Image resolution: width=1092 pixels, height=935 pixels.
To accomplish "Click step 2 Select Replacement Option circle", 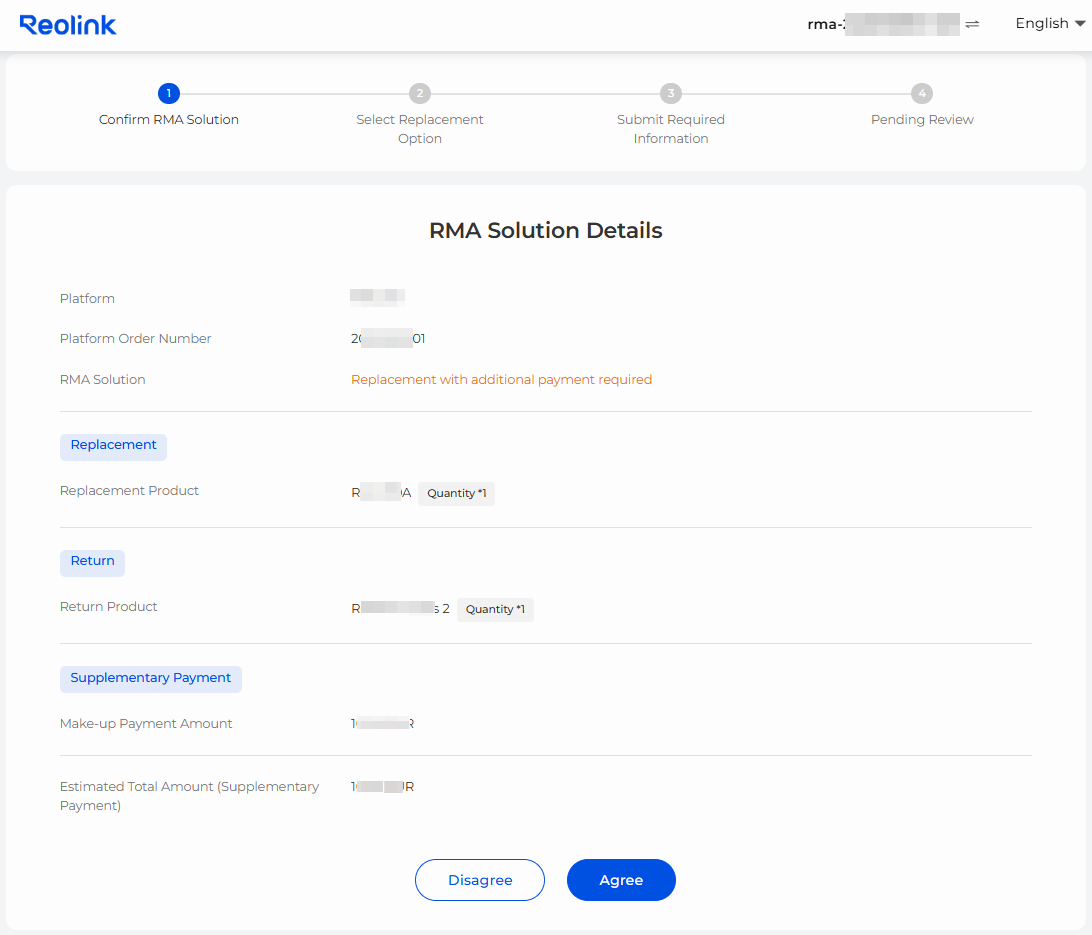I will coord(420,93).
